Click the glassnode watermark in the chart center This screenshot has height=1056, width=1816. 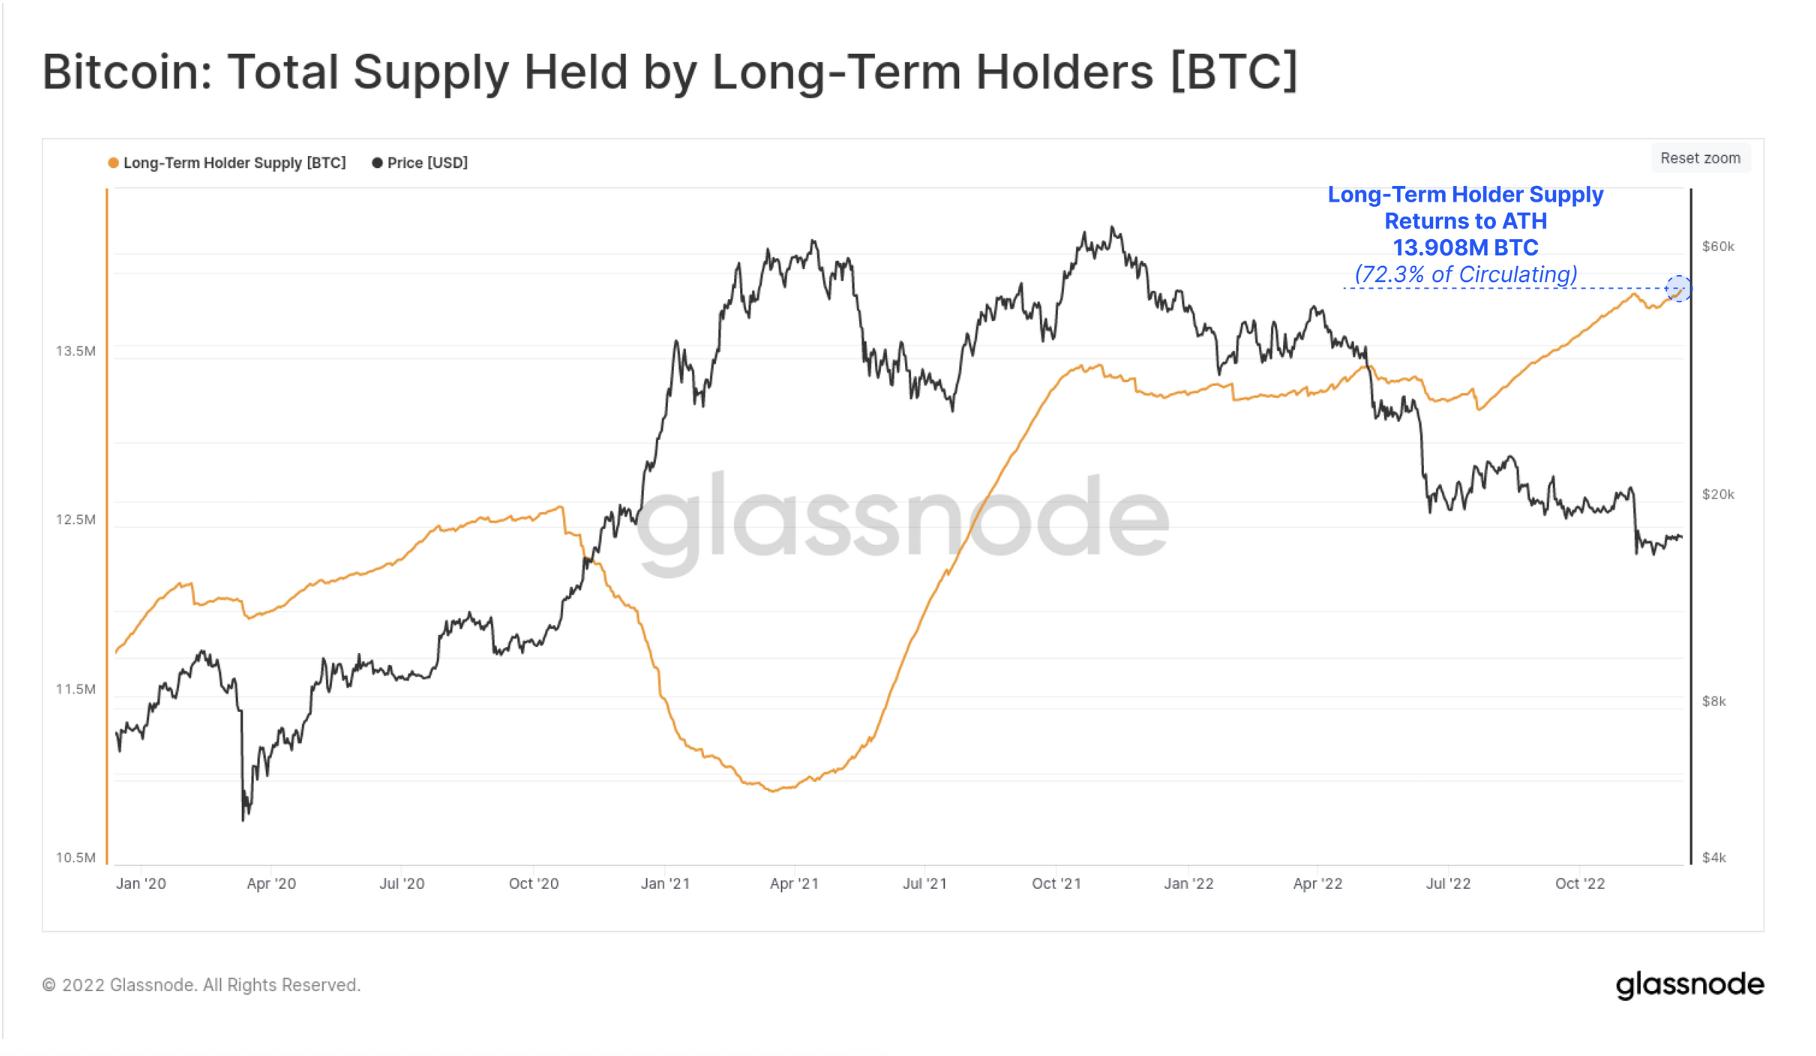(902, 521)
